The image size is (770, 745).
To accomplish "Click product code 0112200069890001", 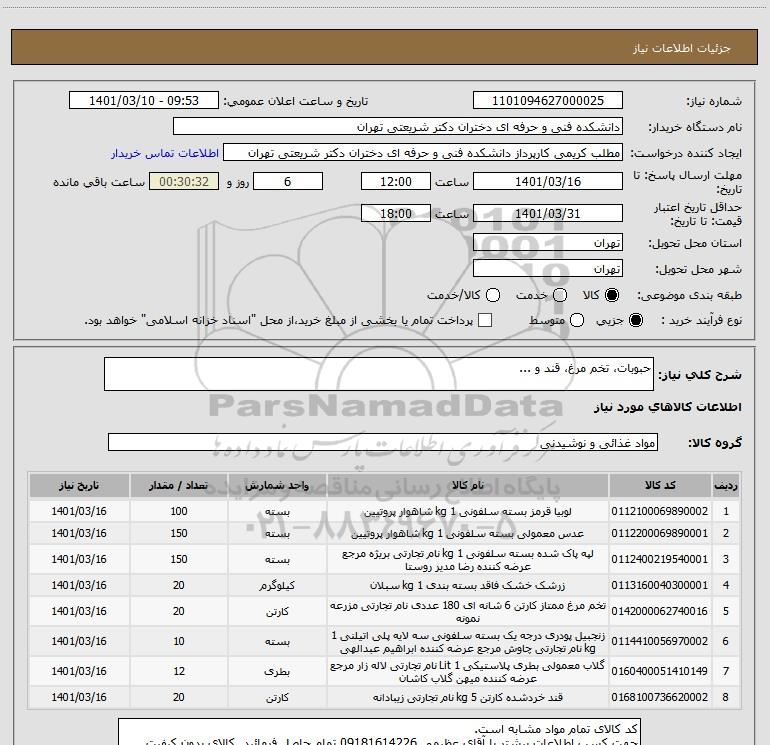I will click(x=660, y=533).
